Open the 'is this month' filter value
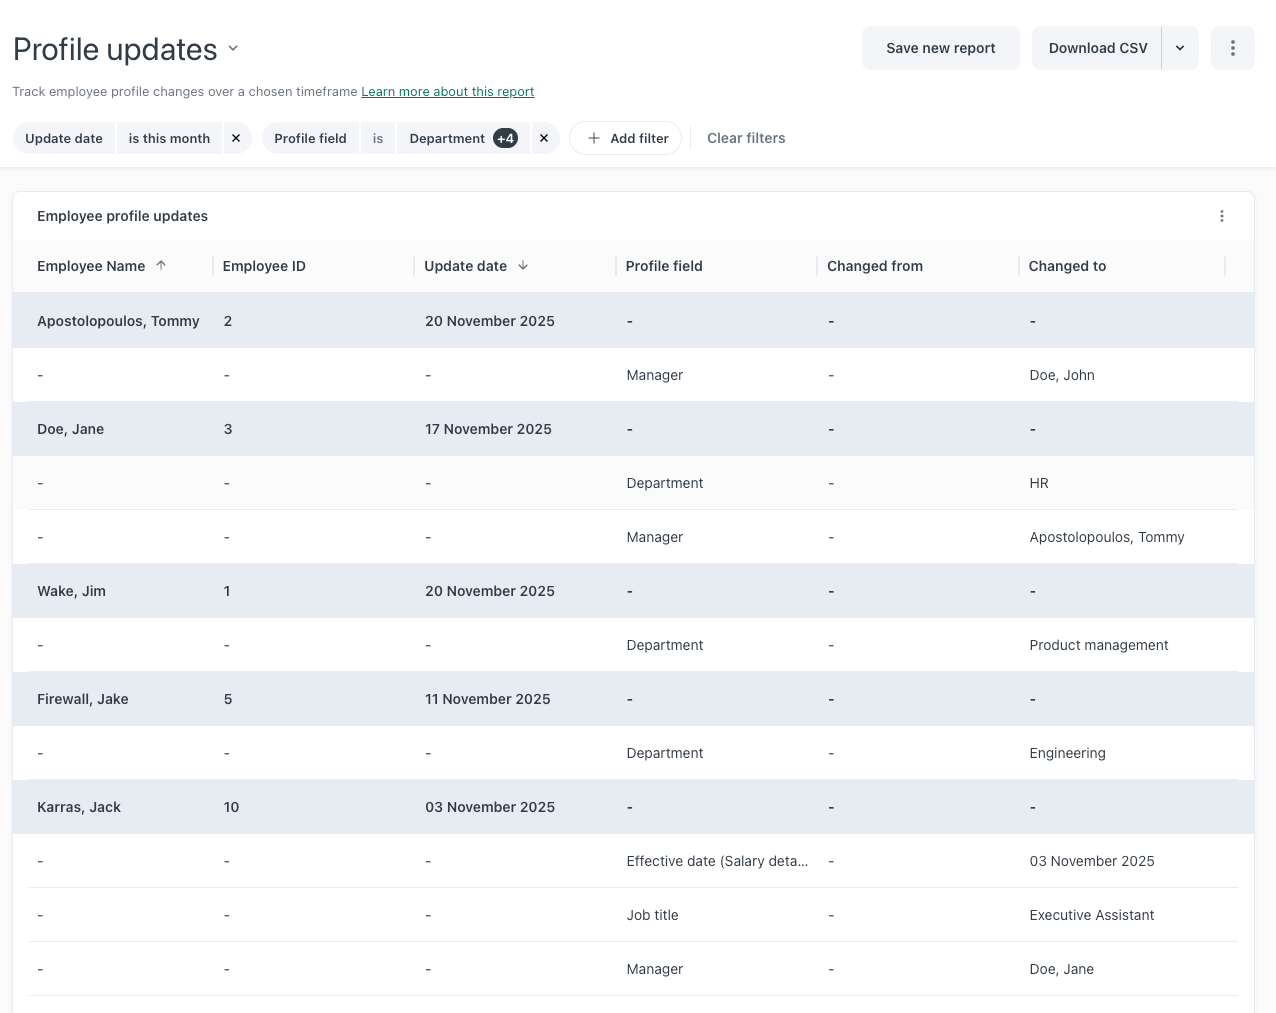Image resolution: width=1276 pixels, height=1013 pixels. point(169,138)
